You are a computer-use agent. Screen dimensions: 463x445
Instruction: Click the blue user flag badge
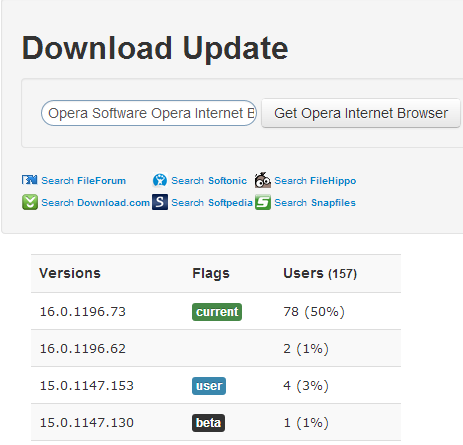[209, 386]
